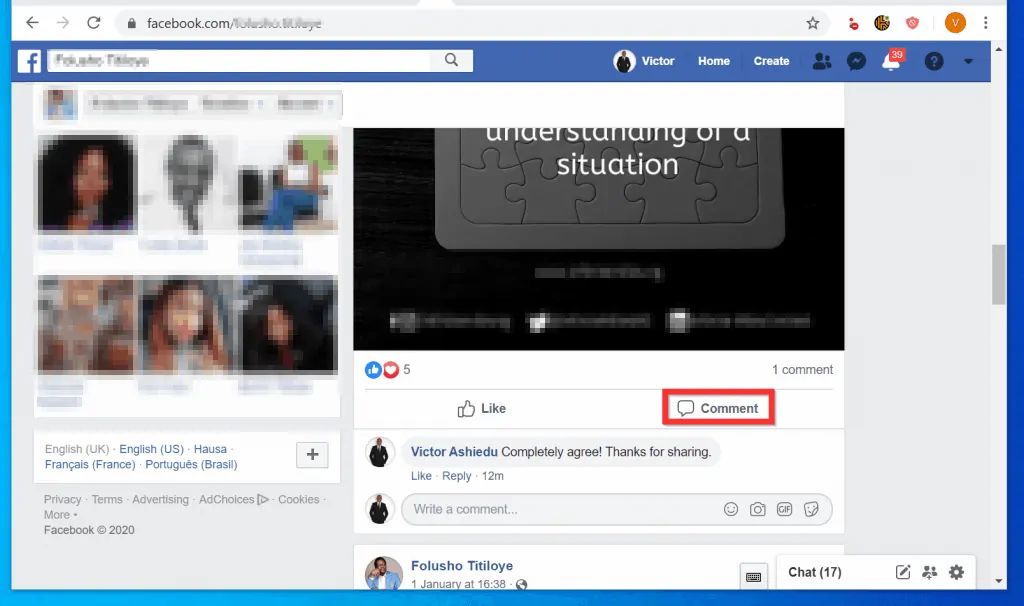Expand the Chat (17) panel
1024x606 pixels.
[814, 572]
